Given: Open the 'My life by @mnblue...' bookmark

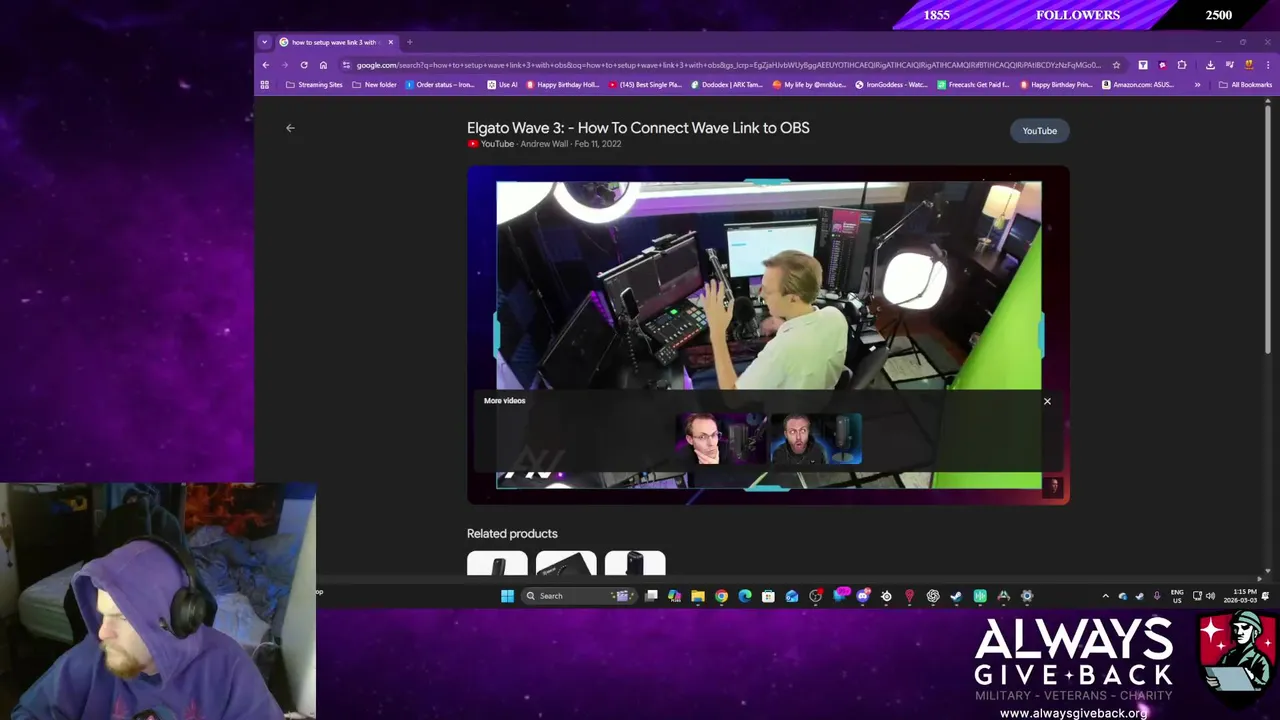Looking at the screenshot, I should pyautogui.click(x=809, y=85).
